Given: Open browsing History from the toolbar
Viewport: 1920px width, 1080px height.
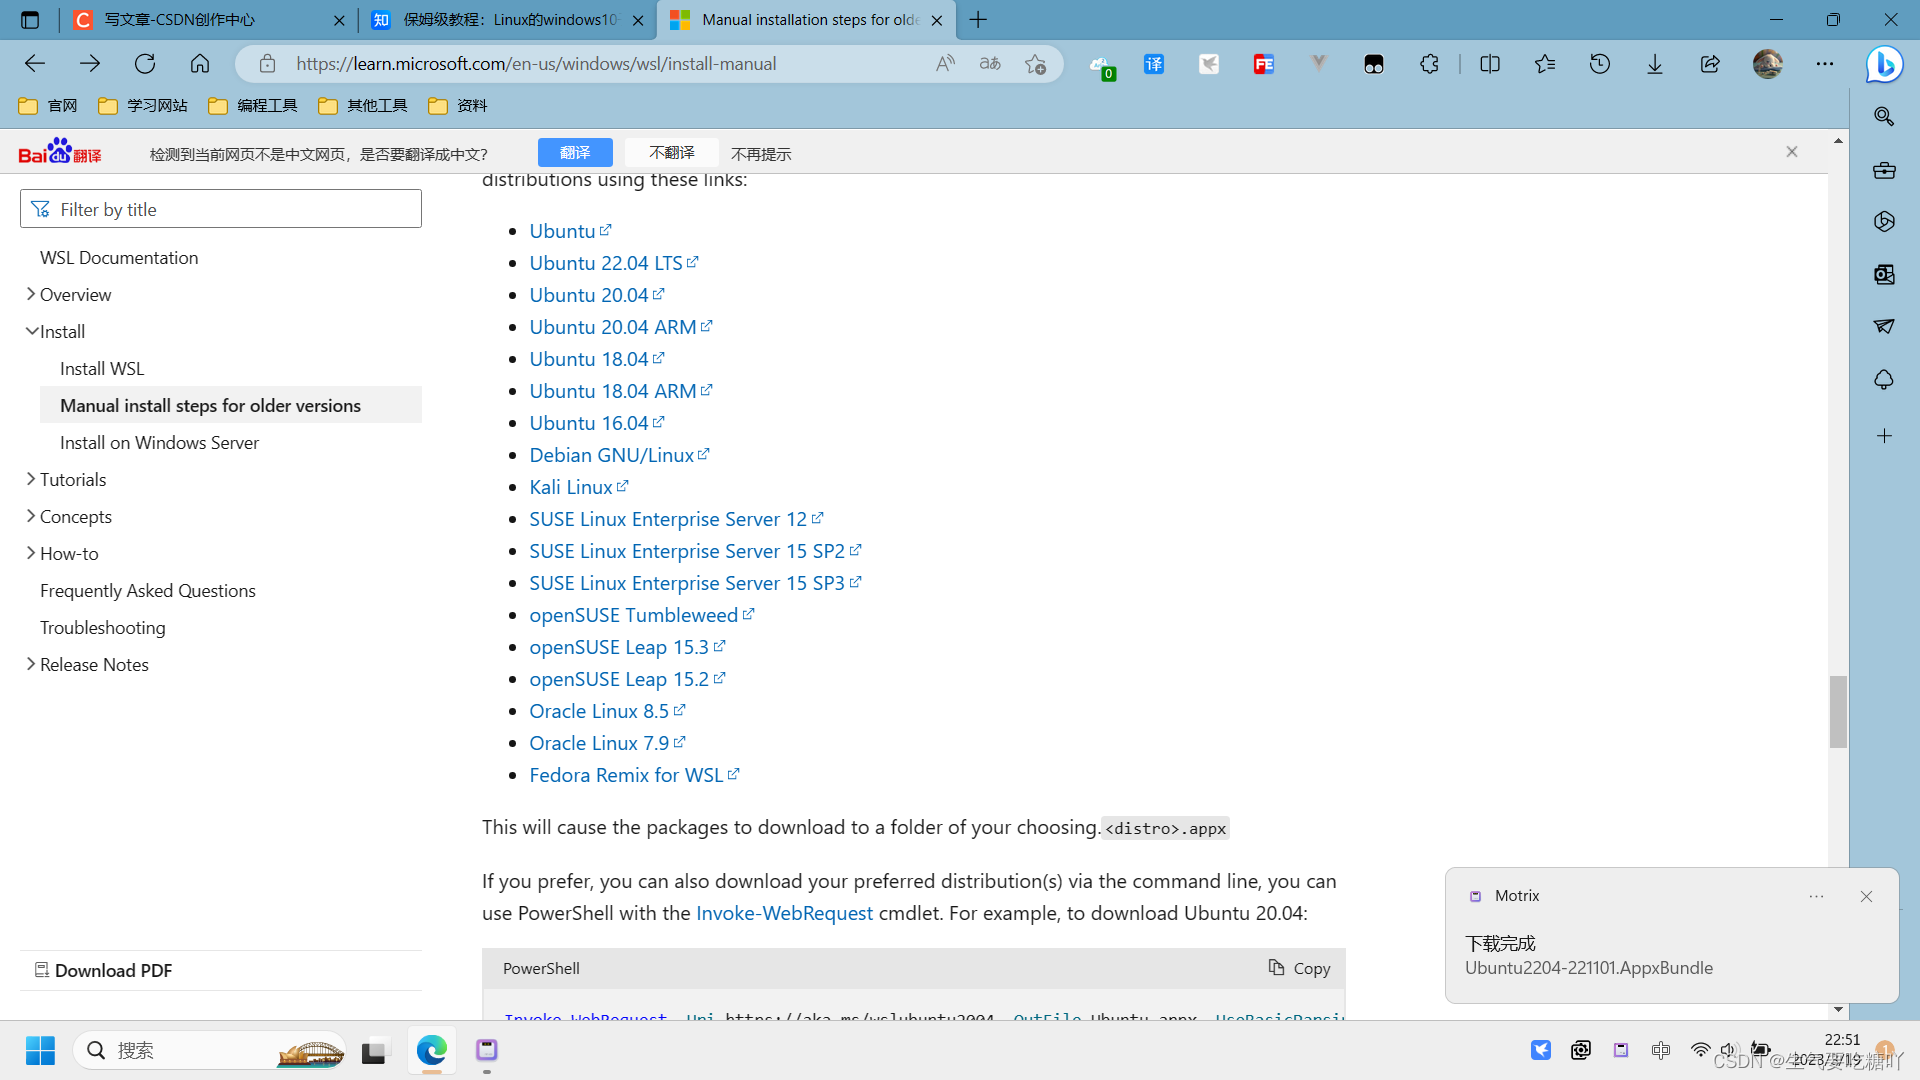Looking at the screenshot, I should (x=1600, y=63).
